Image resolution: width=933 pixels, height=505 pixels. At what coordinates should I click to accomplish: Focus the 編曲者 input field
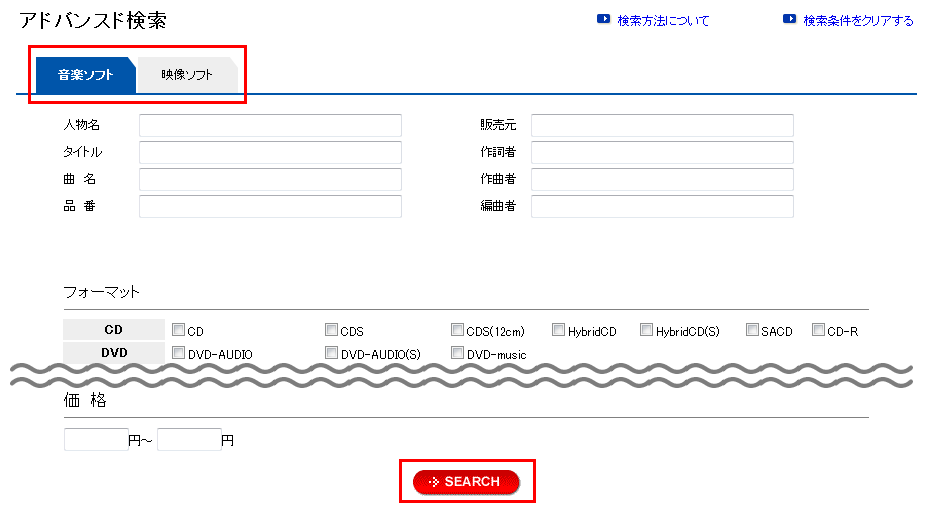point(662,206)
